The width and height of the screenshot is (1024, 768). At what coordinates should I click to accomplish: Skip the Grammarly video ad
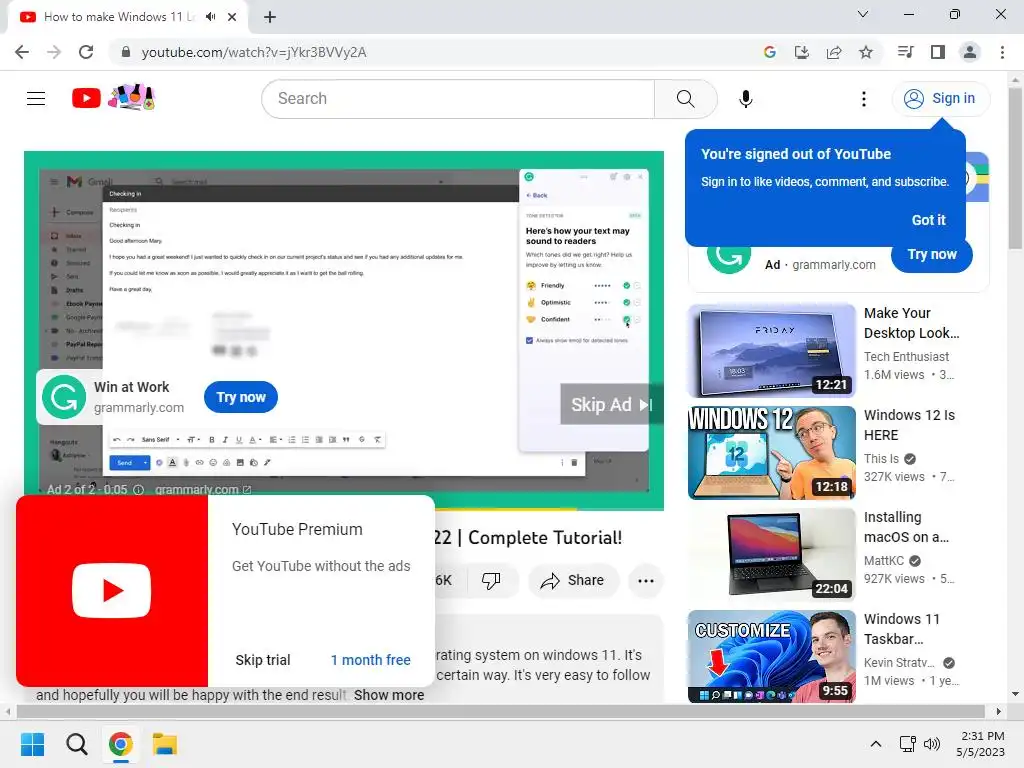click(611, 405)
